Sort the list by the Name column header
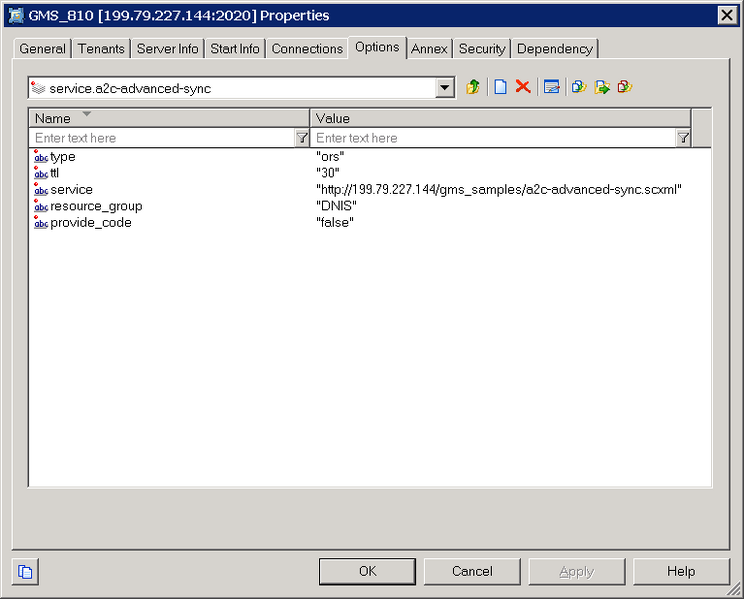 coord(169,118)
